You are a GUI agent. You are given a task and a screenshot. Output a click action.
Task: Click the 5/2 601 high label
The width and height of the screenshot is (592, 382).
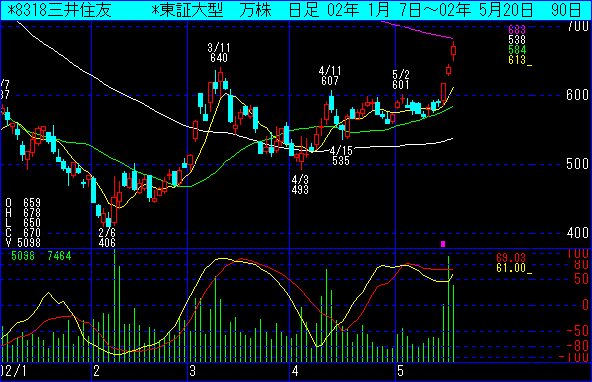[401, 80]
